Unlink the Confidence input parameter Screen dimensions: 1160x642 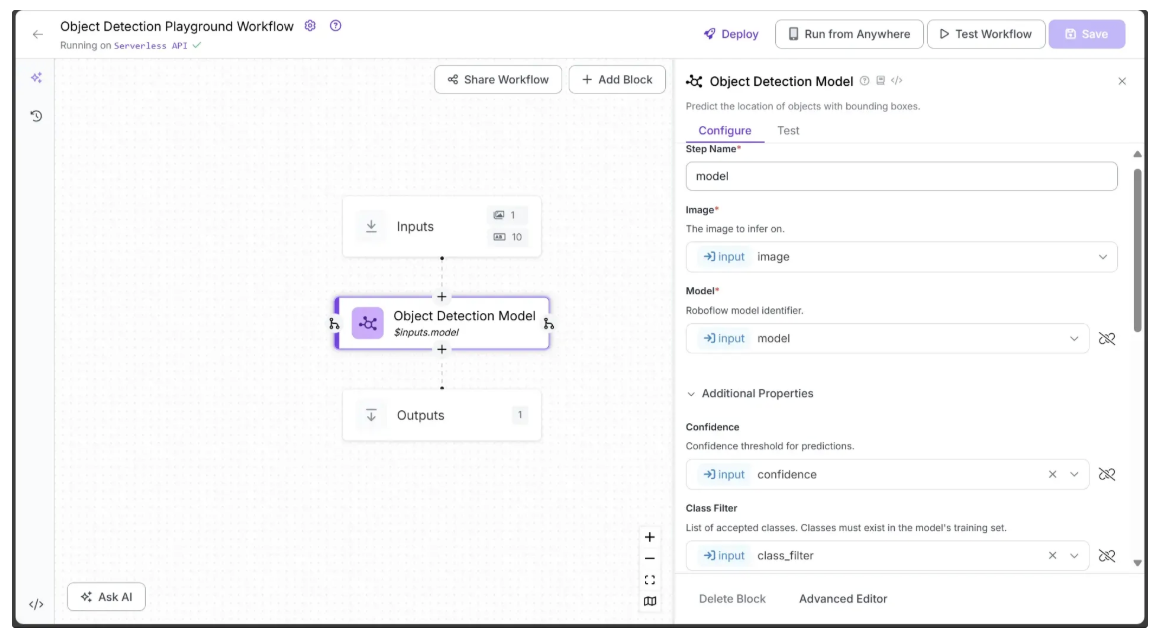click(1107, 474)
